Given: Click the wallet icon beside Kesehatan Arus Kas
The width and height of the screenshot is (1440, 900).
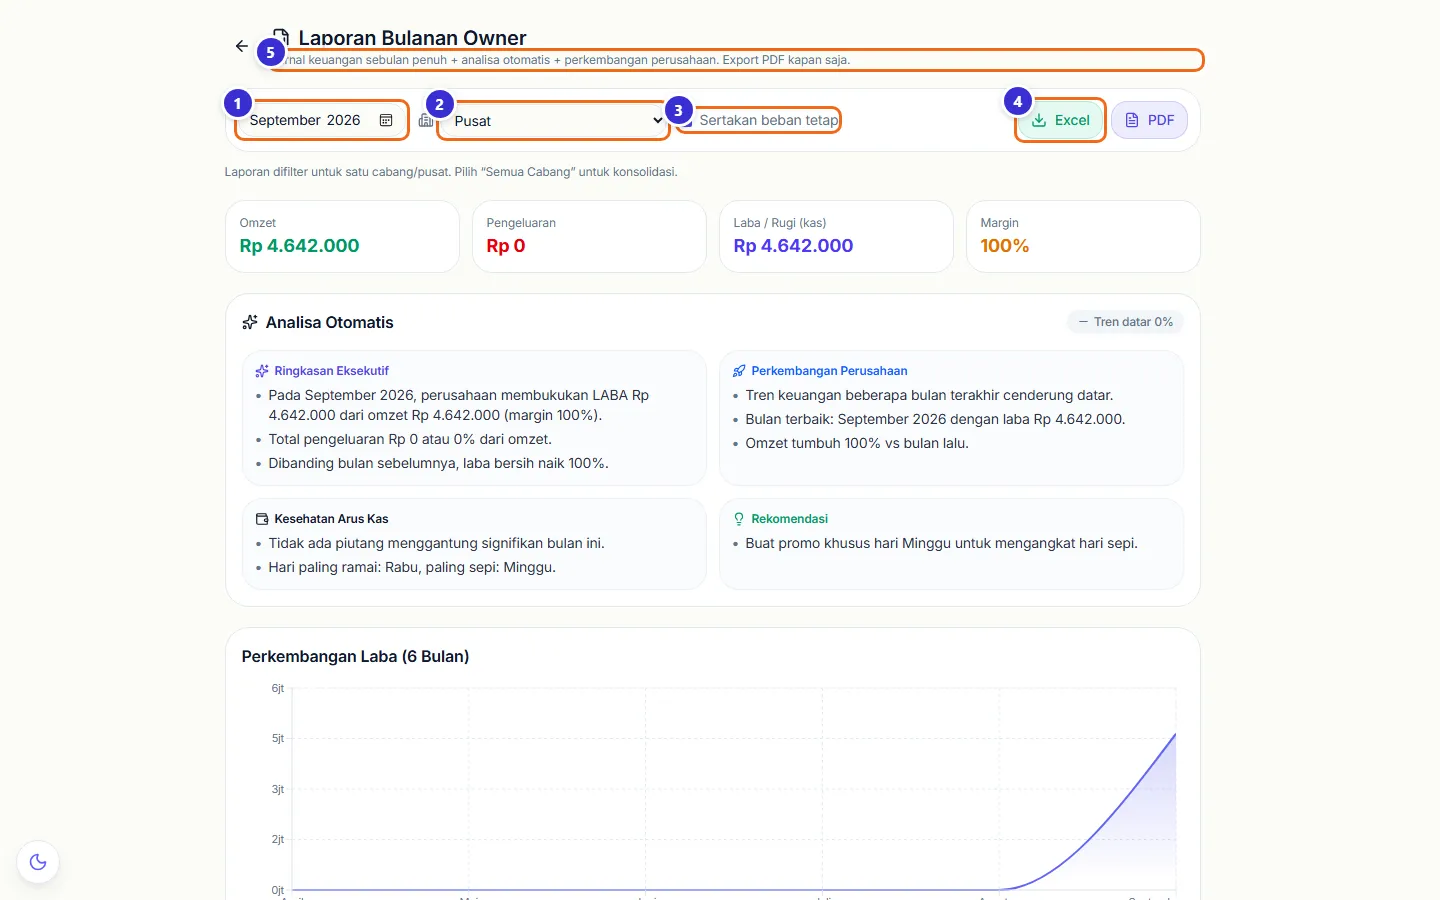Looking at the screenshot, I should (262, 519).
